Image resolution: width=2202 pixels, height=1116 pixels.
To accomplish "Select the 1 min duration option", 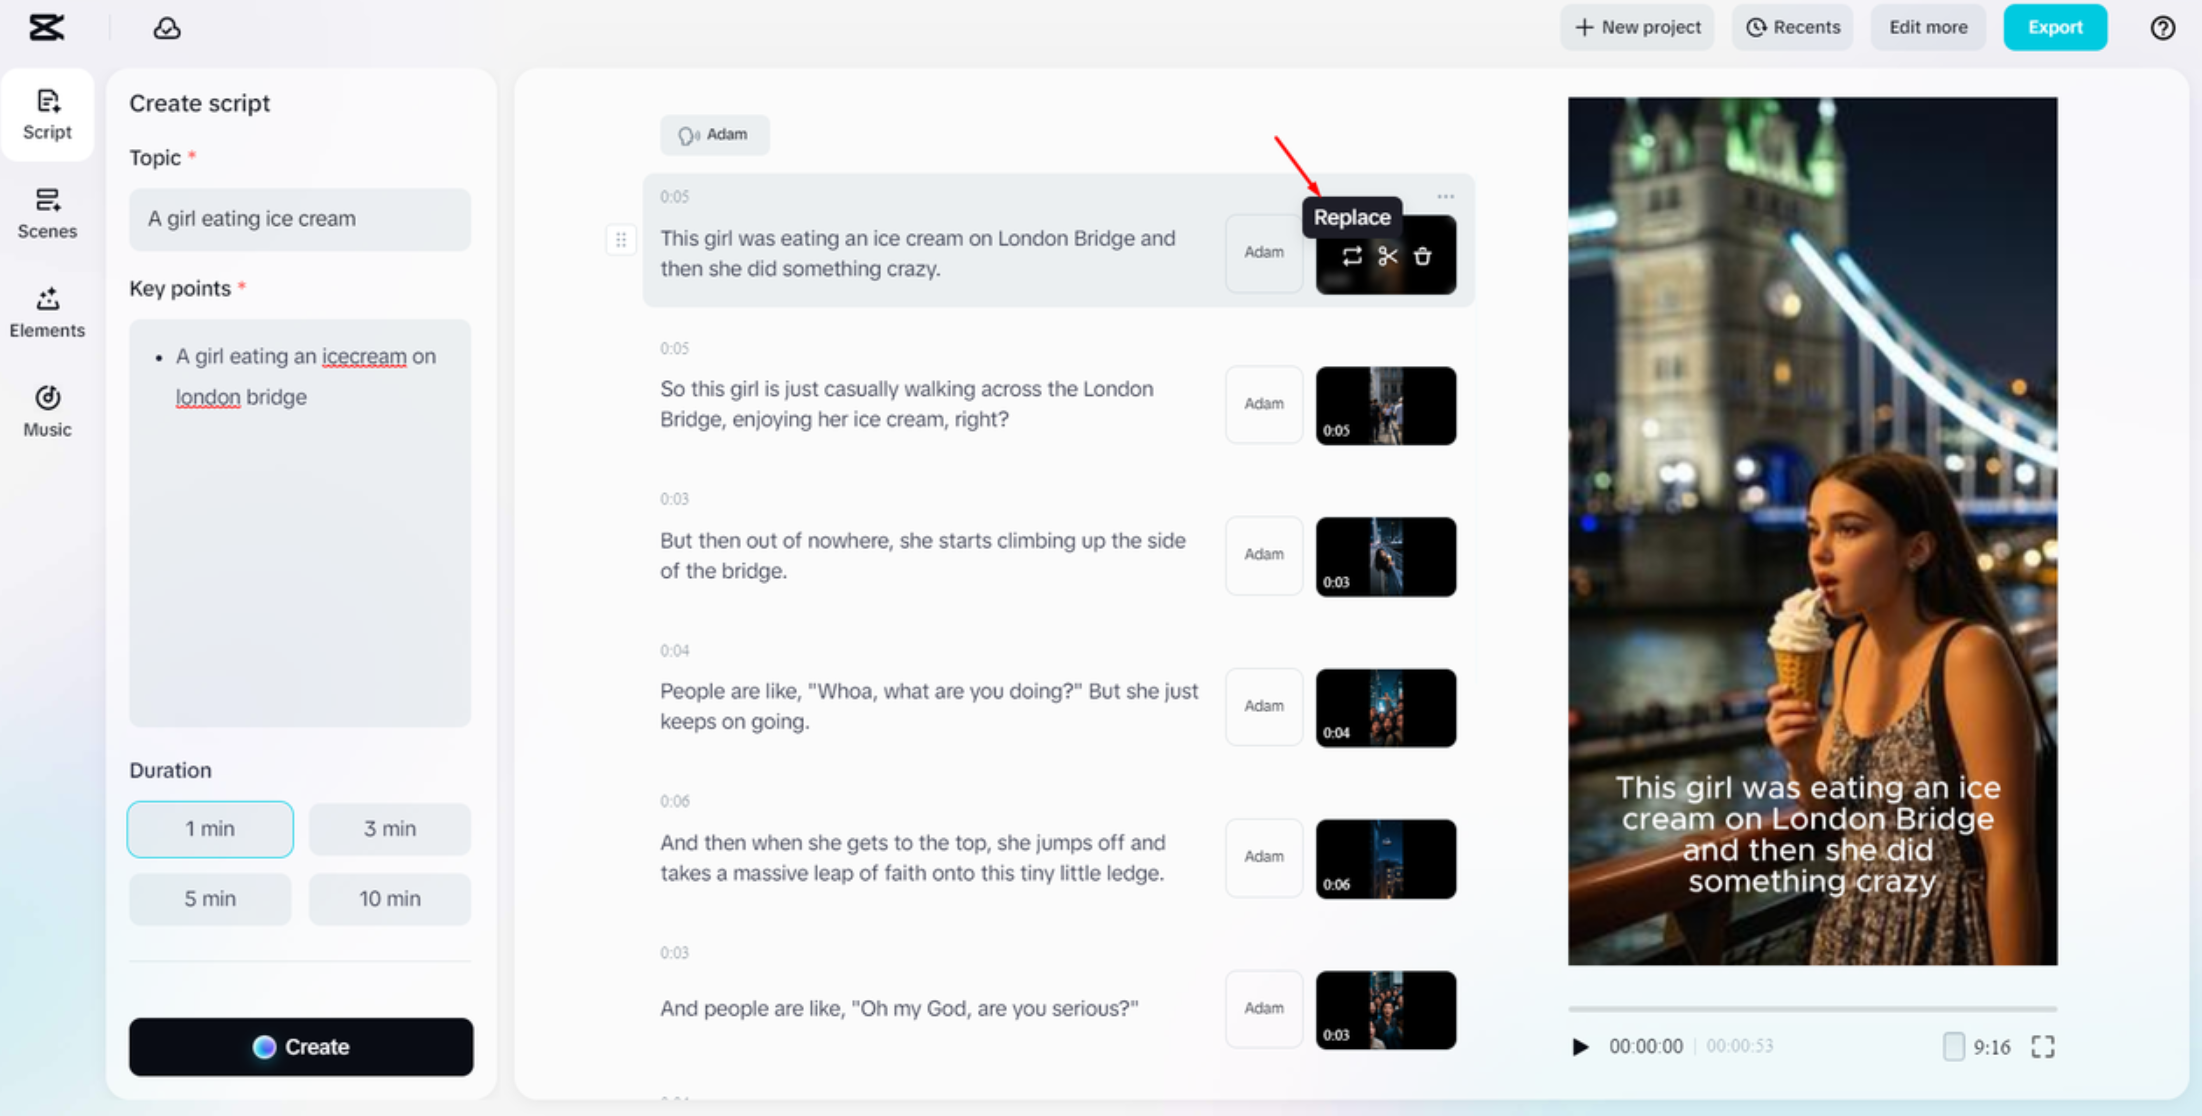I will pyautogui.click(x=210, y=828).
